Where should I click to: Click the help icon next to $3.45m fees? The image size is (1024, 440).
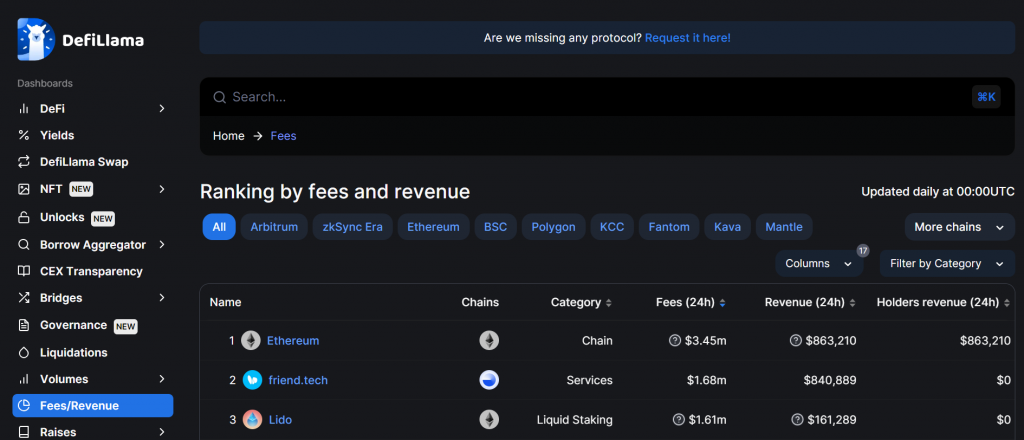(675, 341)
